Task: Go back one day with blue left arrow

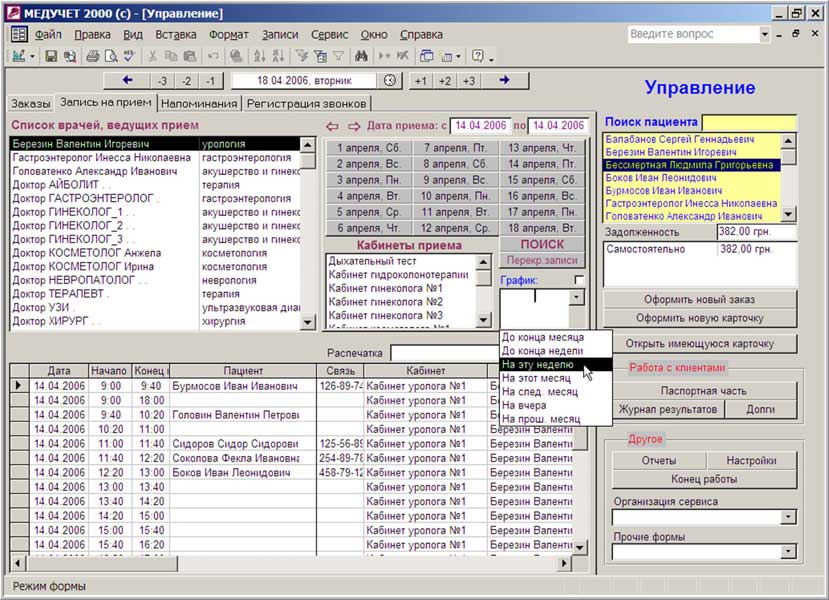Action: point(127,80)
